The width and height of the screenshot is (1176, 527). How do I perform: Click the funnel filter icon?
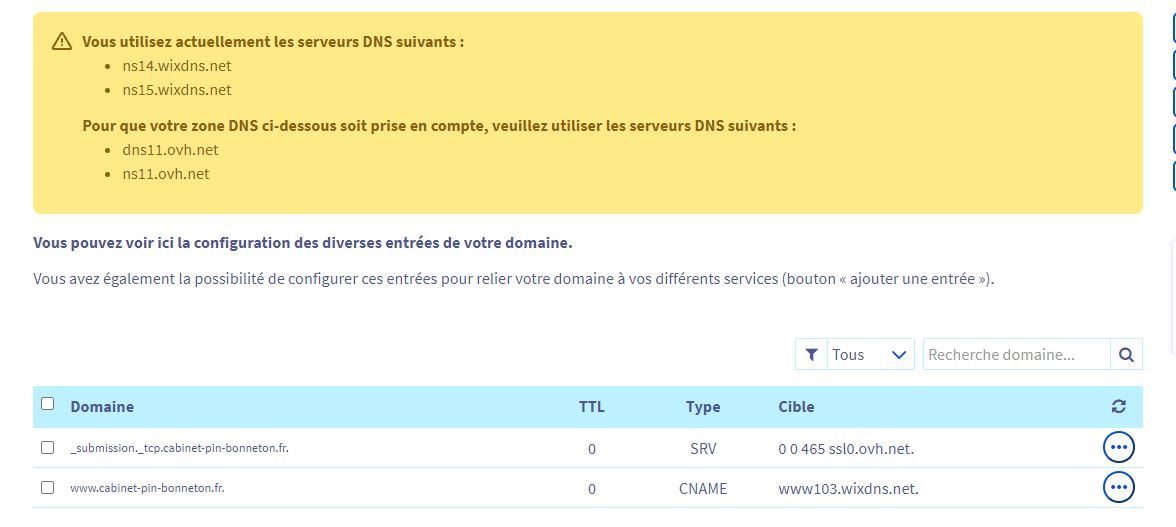coord(811,355)
